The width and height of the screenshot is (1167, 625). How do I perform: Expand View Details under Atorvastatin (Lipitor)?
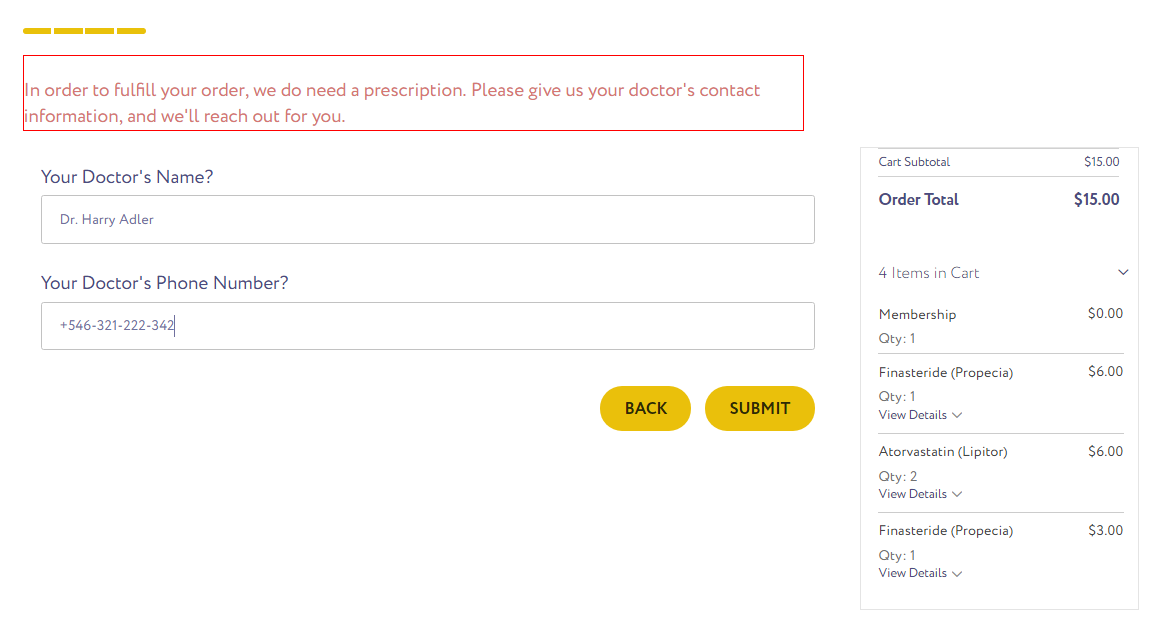click(920, 494)
